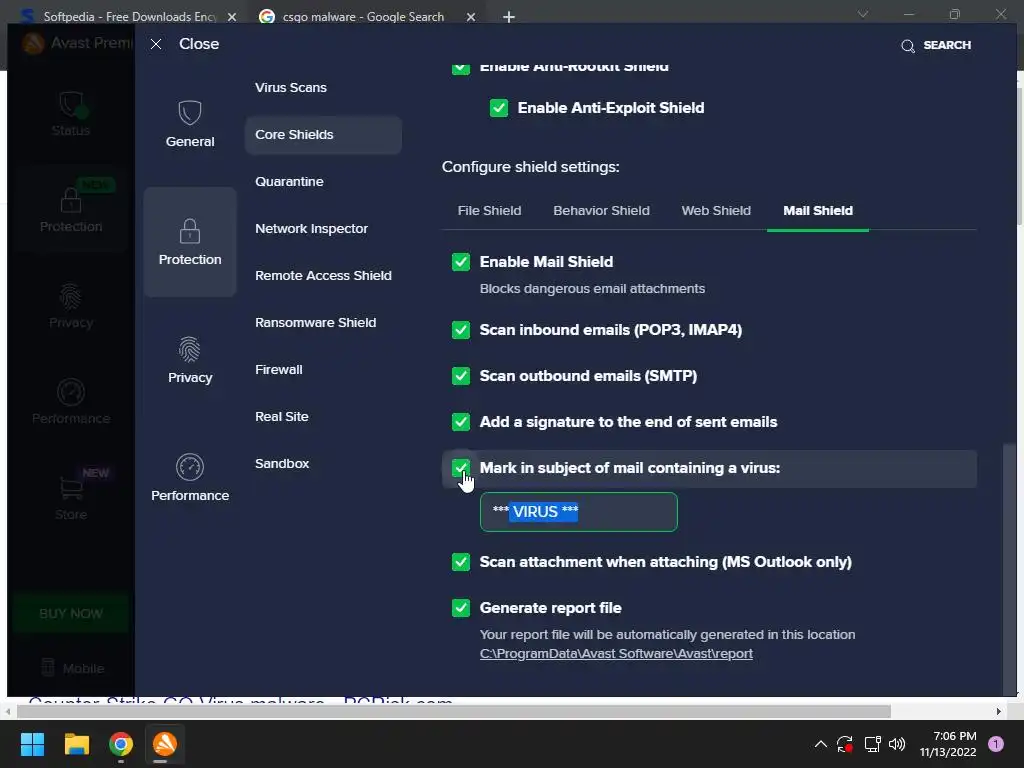Show hidden tray icons chevron

click(820, 744)
